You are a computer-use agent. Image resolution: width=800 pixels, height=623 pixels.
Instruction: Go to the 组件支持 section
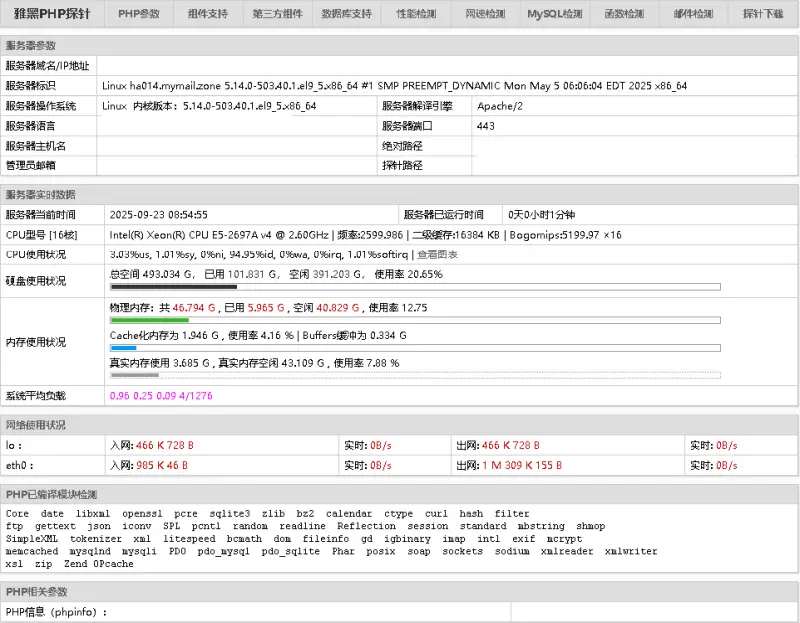tap(208, 14)
